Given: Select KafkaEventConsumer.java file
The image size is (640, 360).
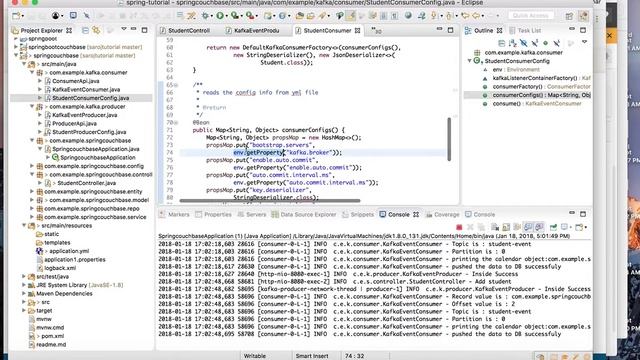Looking at the screenshot, I should pyautogui.click(x=86, y=89).
